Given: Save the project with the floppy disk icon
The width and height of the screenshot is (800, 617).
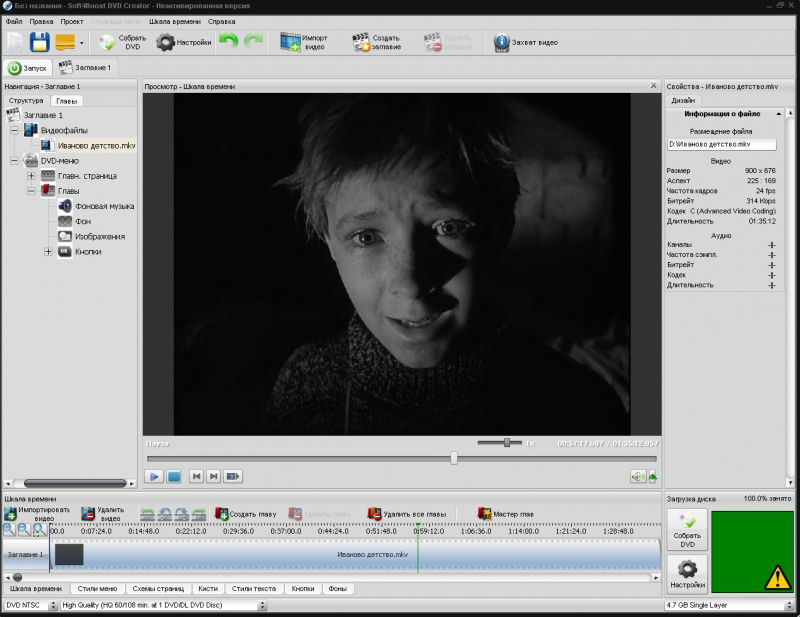Looking at the screenshot, I should [x=39, y=42].
